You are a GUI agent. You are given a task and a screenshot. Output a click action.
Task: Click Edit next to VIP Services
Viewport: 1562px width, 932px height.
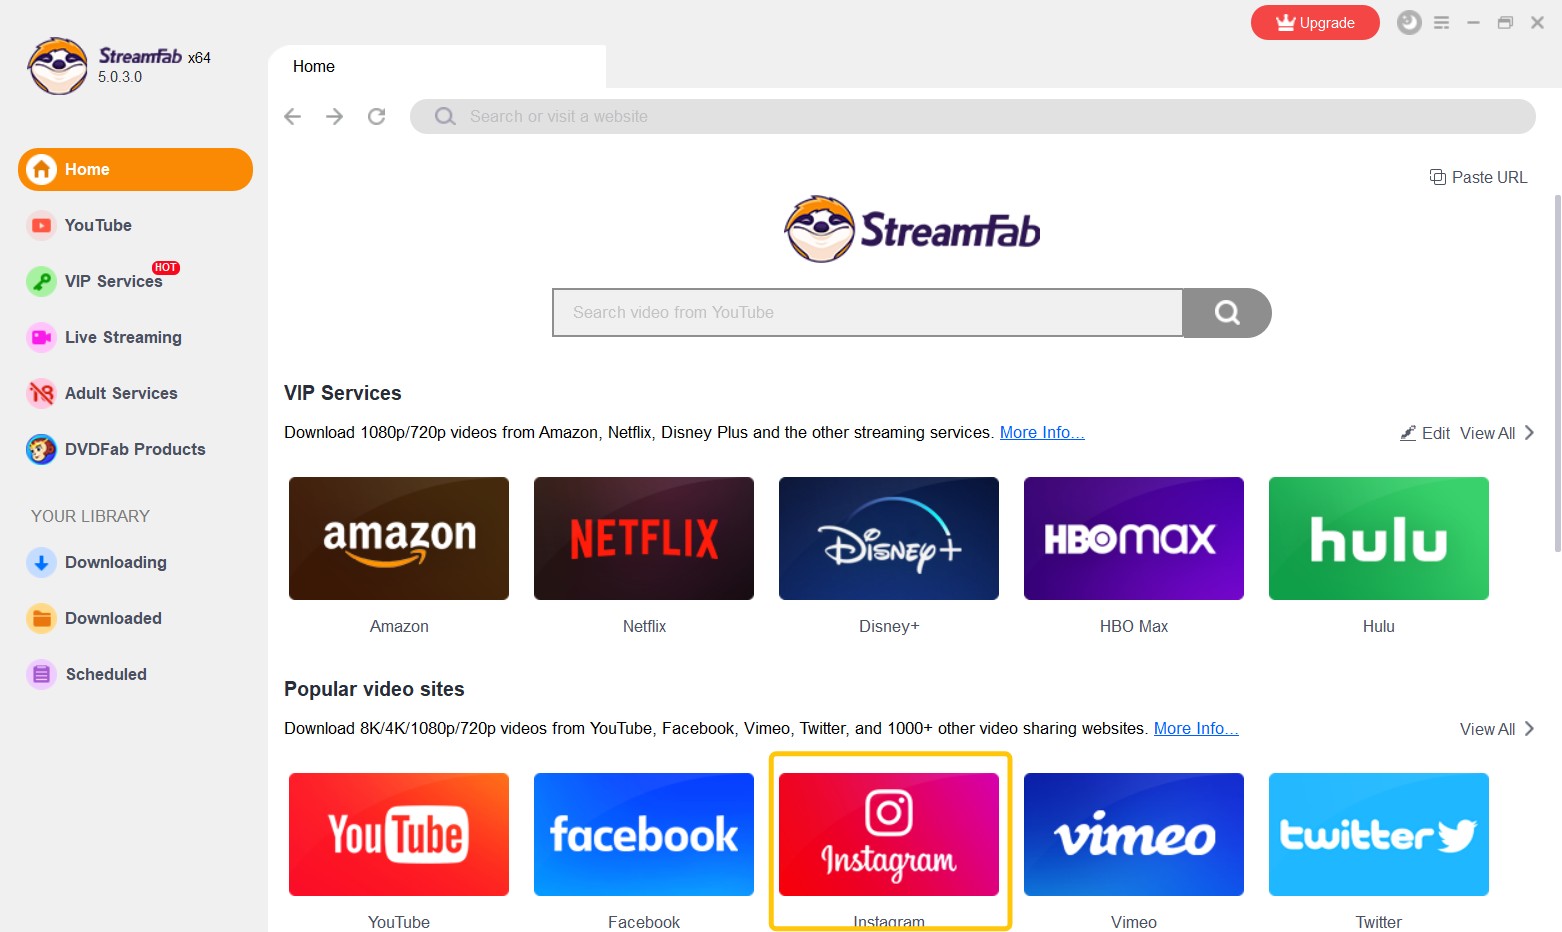point(1425,433)
